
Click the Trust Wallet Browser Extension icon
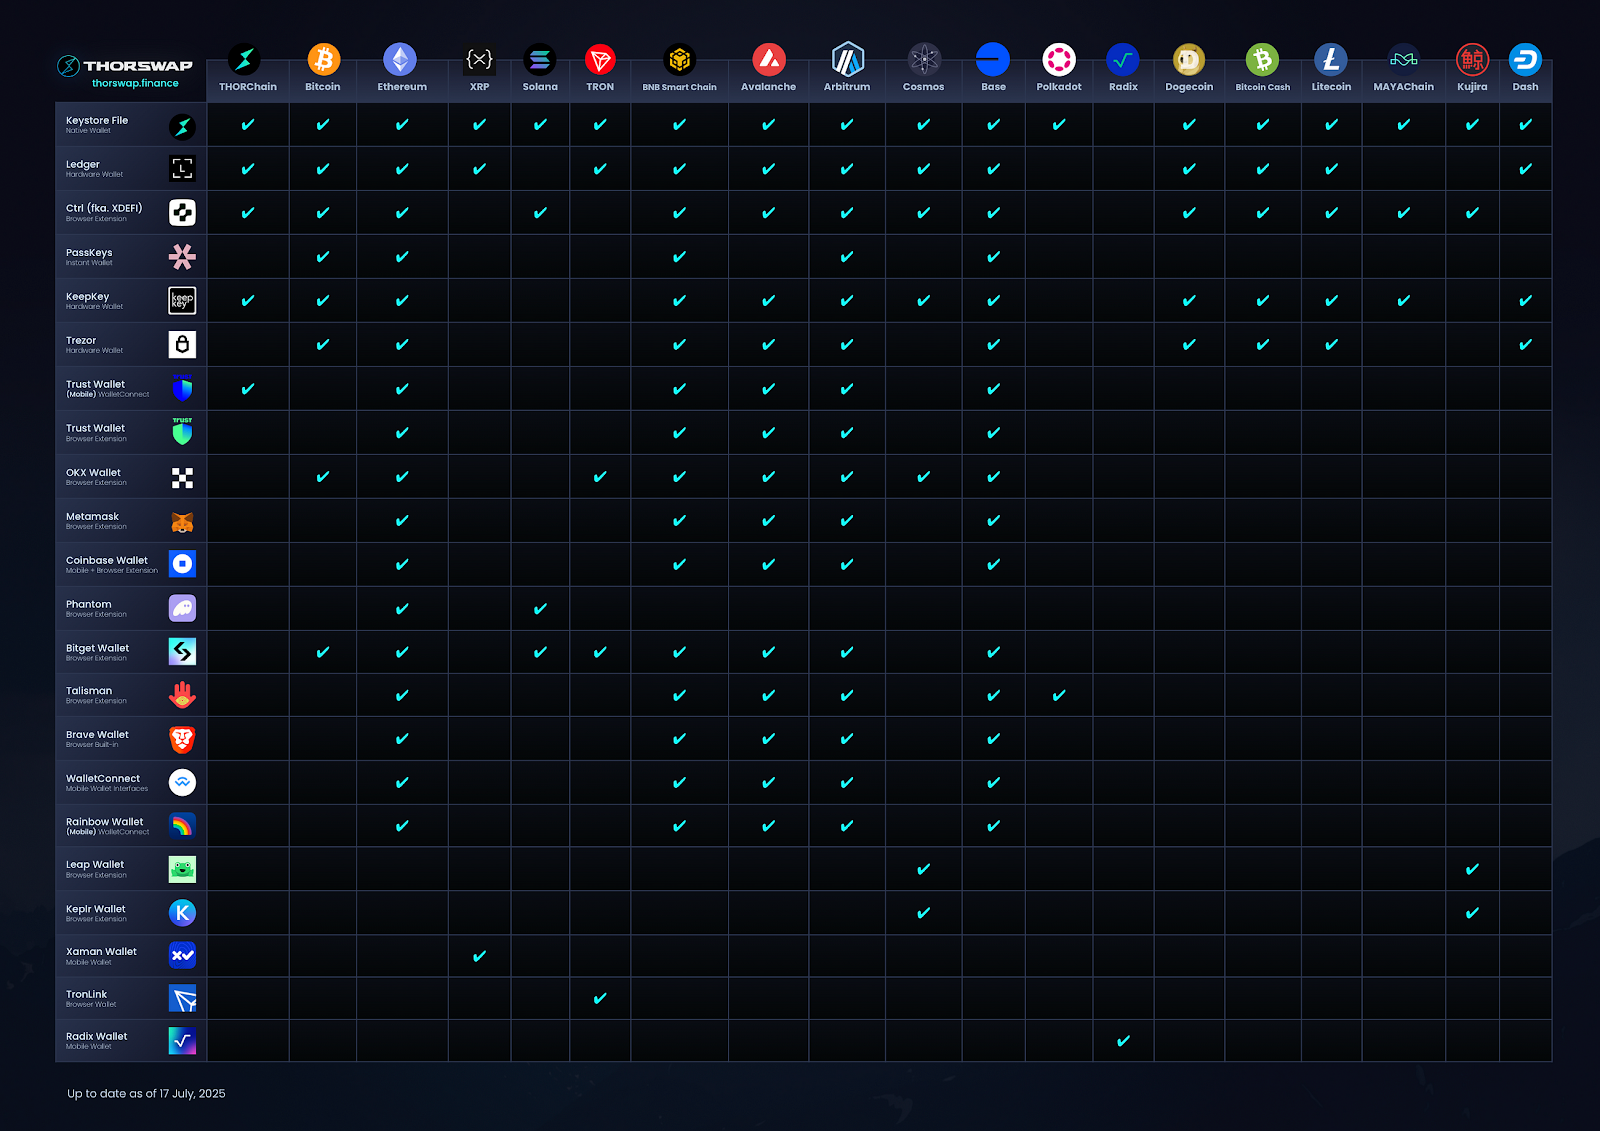click(182, 432)
